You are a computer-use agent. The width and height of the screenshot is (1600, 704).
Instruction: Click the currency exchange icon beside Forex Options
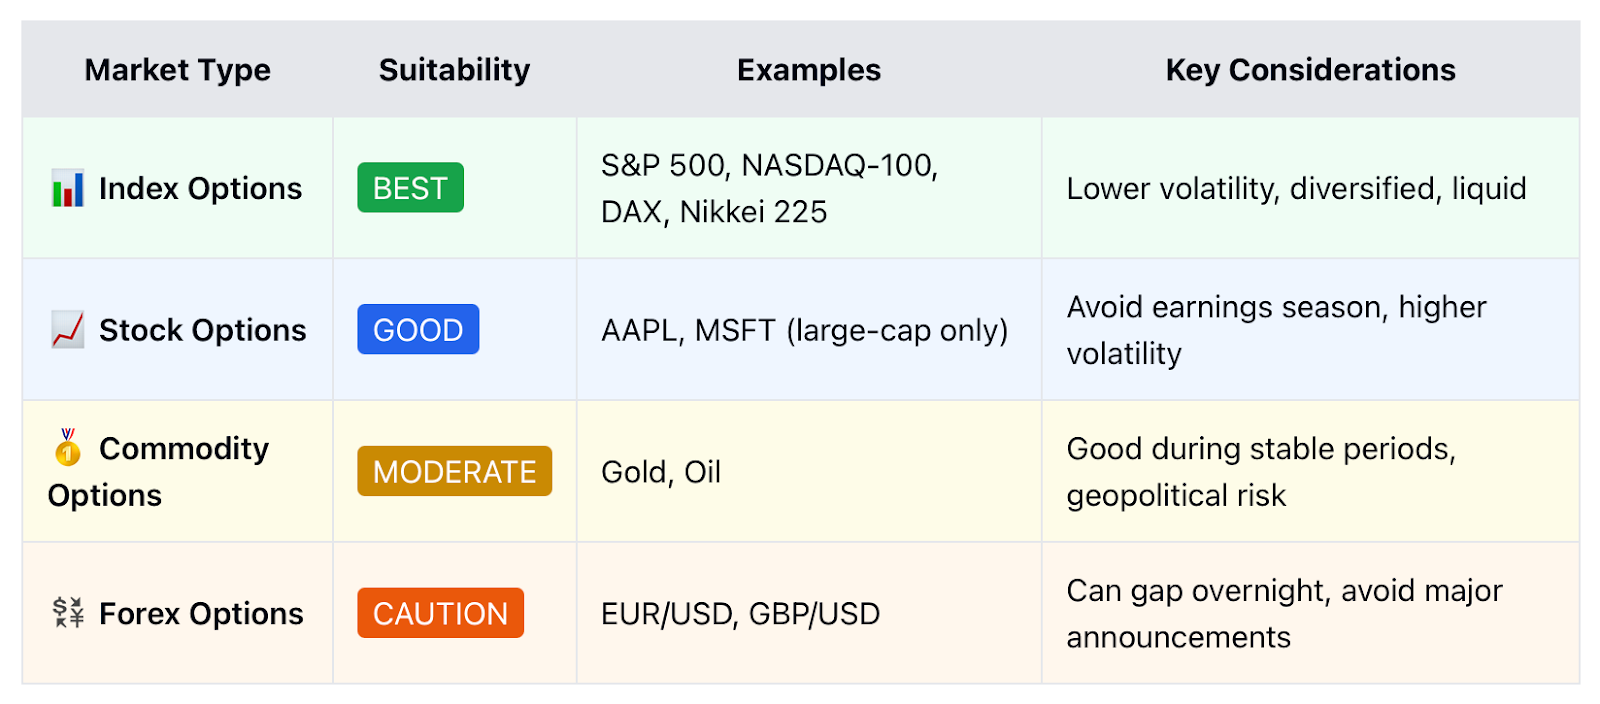tap(68, 613)
